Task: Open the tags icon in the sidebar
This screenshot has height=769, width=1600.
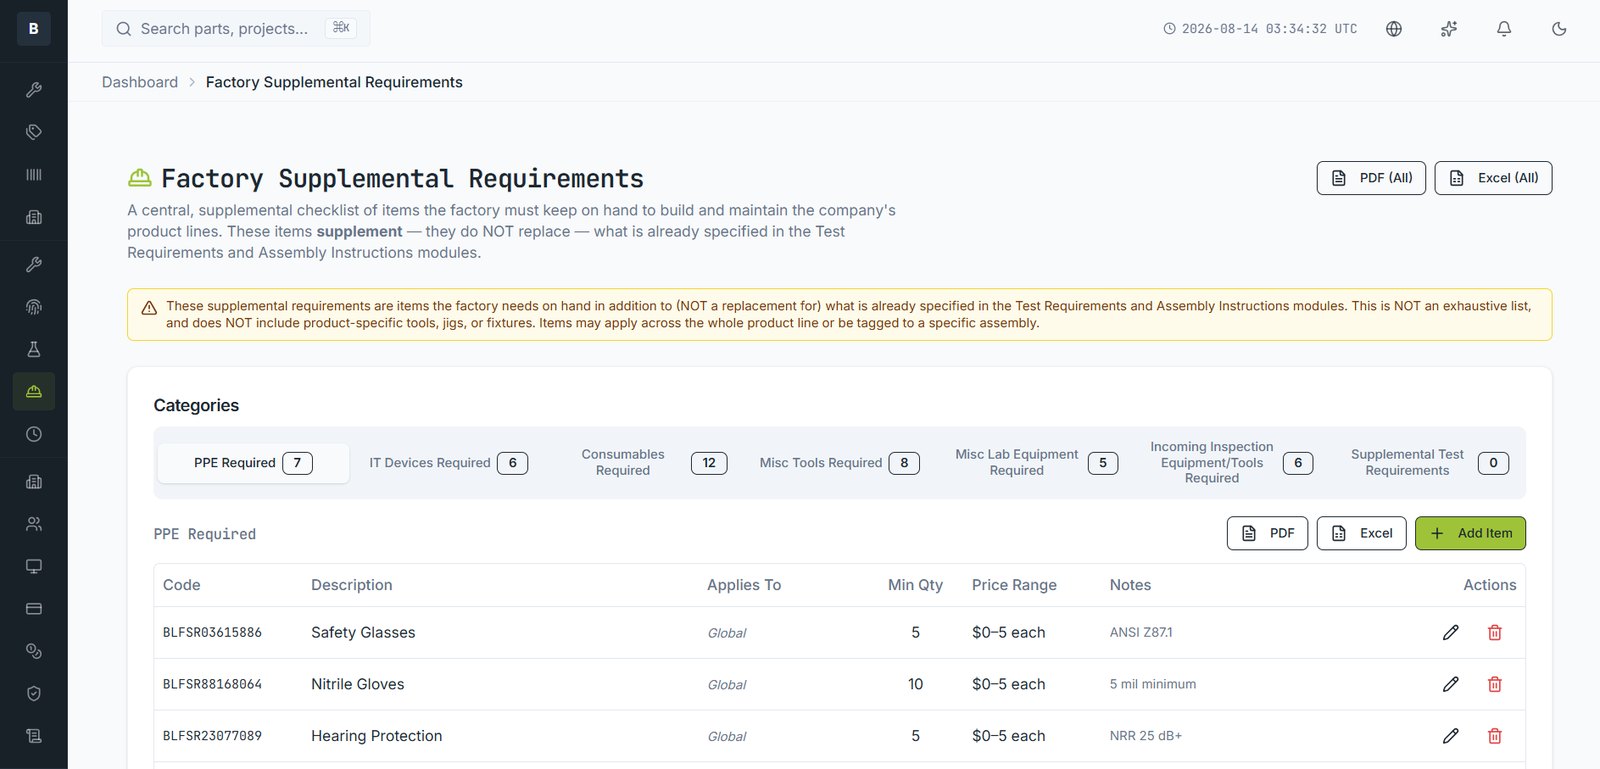Action: click(34, 132)
